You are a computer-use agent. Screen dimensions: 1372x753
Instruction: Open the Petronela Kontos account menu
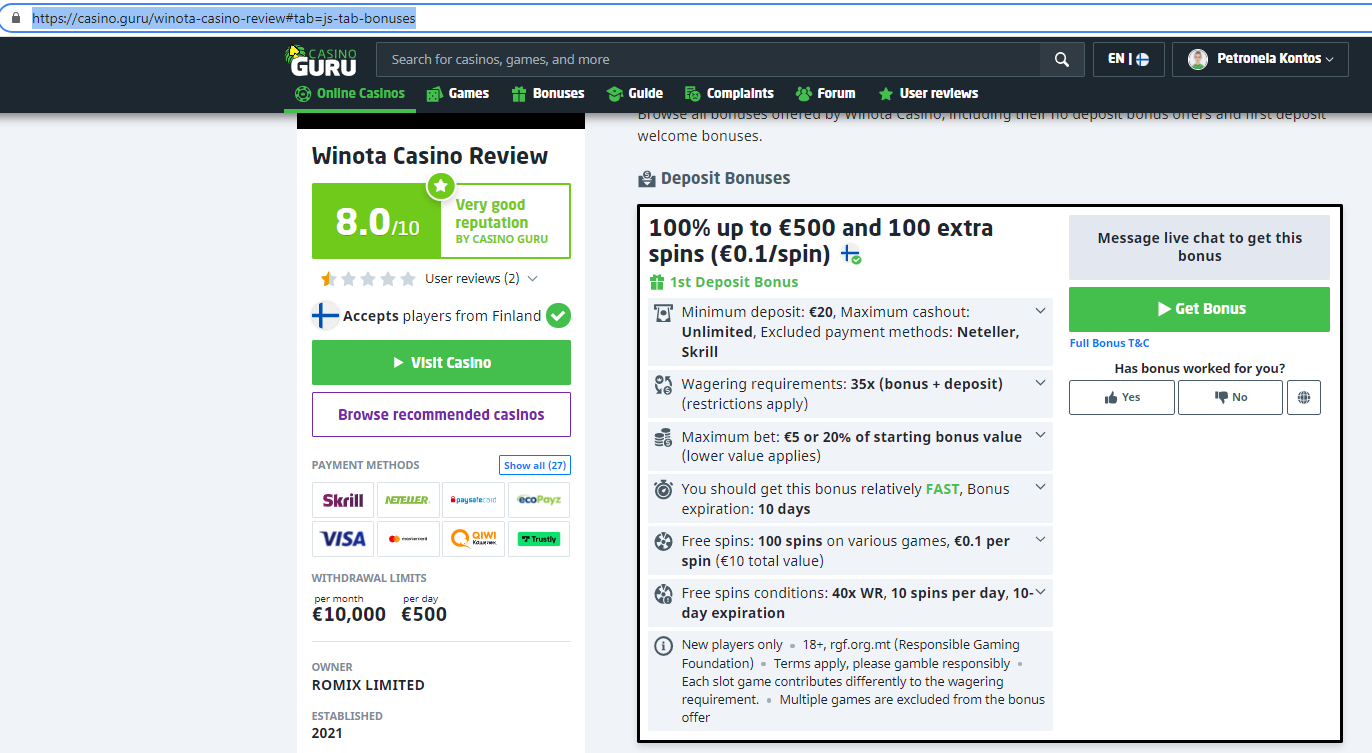[x=1259, y=60]
